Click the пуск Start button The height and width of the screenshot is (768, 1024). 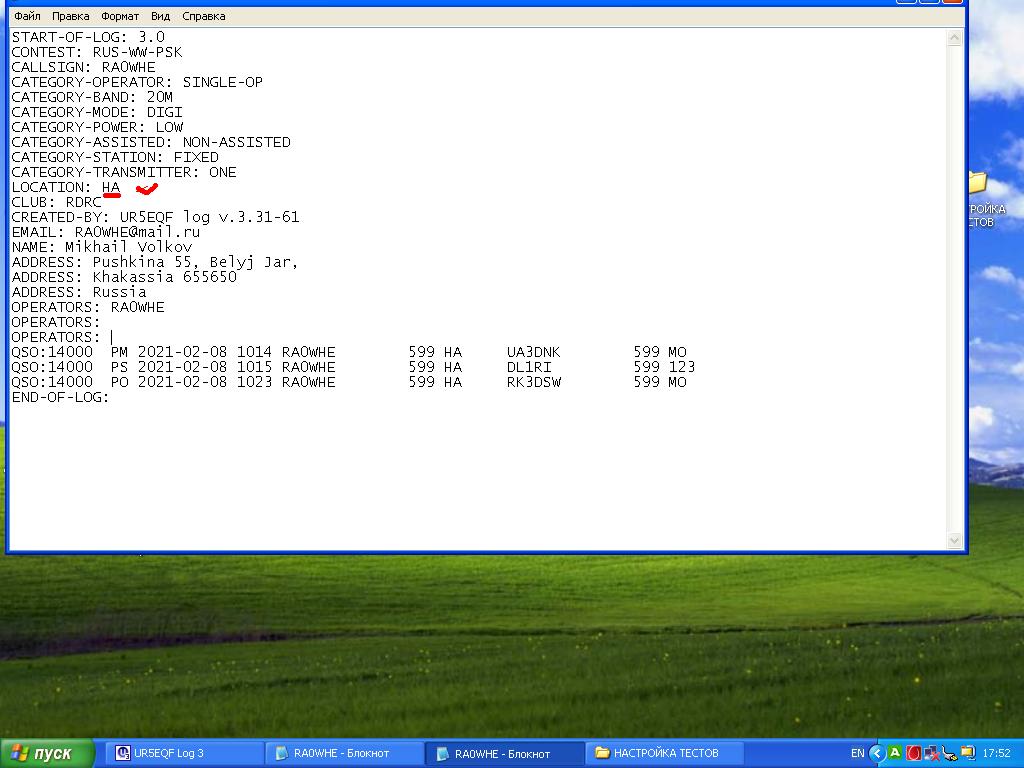47,753
